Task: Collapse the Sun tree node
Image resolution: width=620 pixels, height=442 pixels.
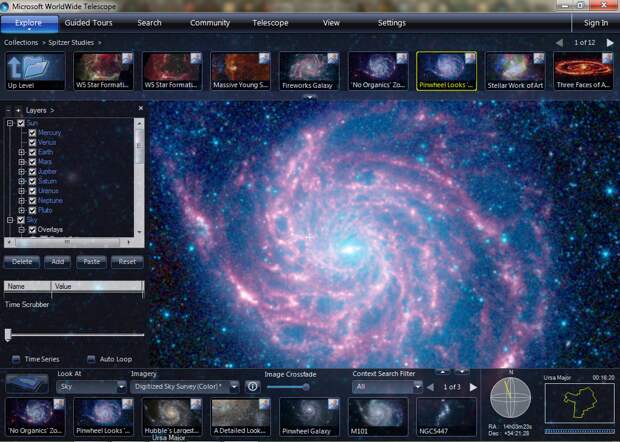Action: pyautogui.click(x=10, y=123)
